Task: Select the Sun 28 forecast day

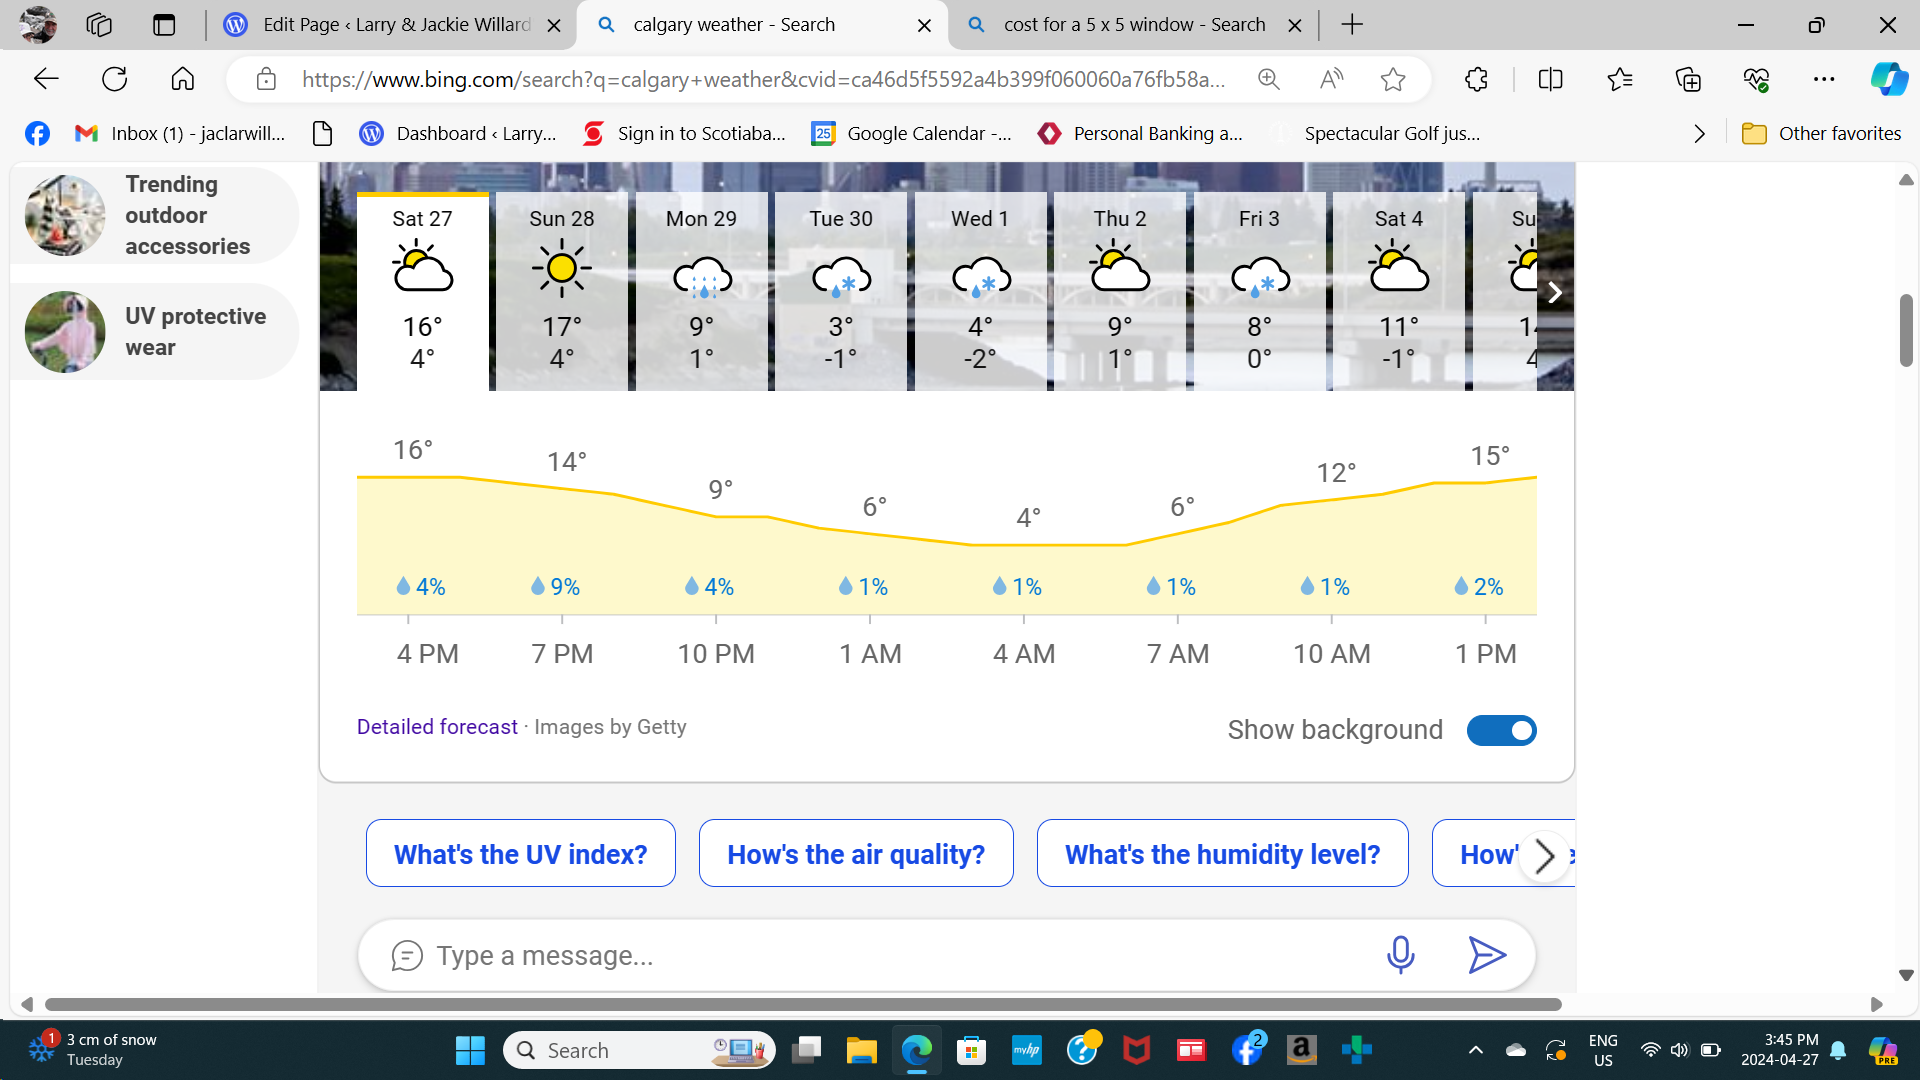Action: [562, 290]
